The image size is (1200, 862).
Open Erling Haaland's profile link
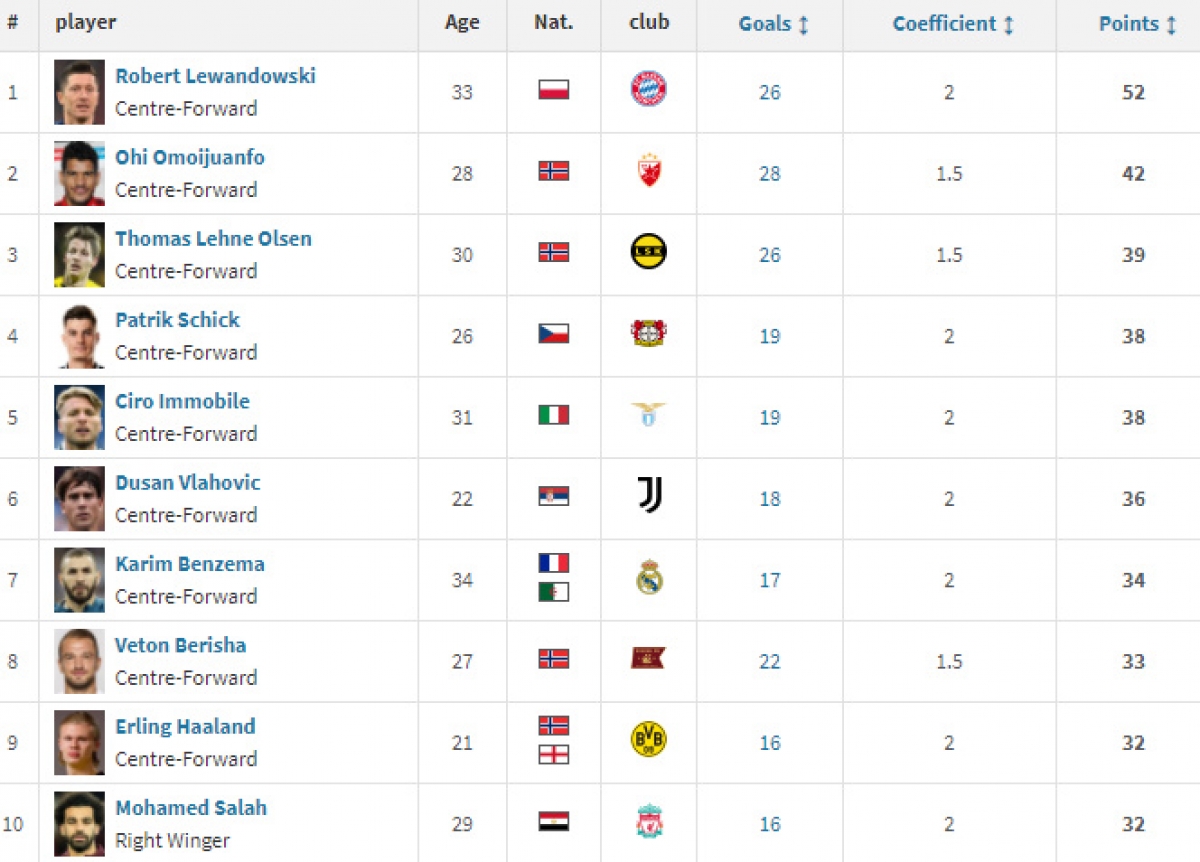185,727
